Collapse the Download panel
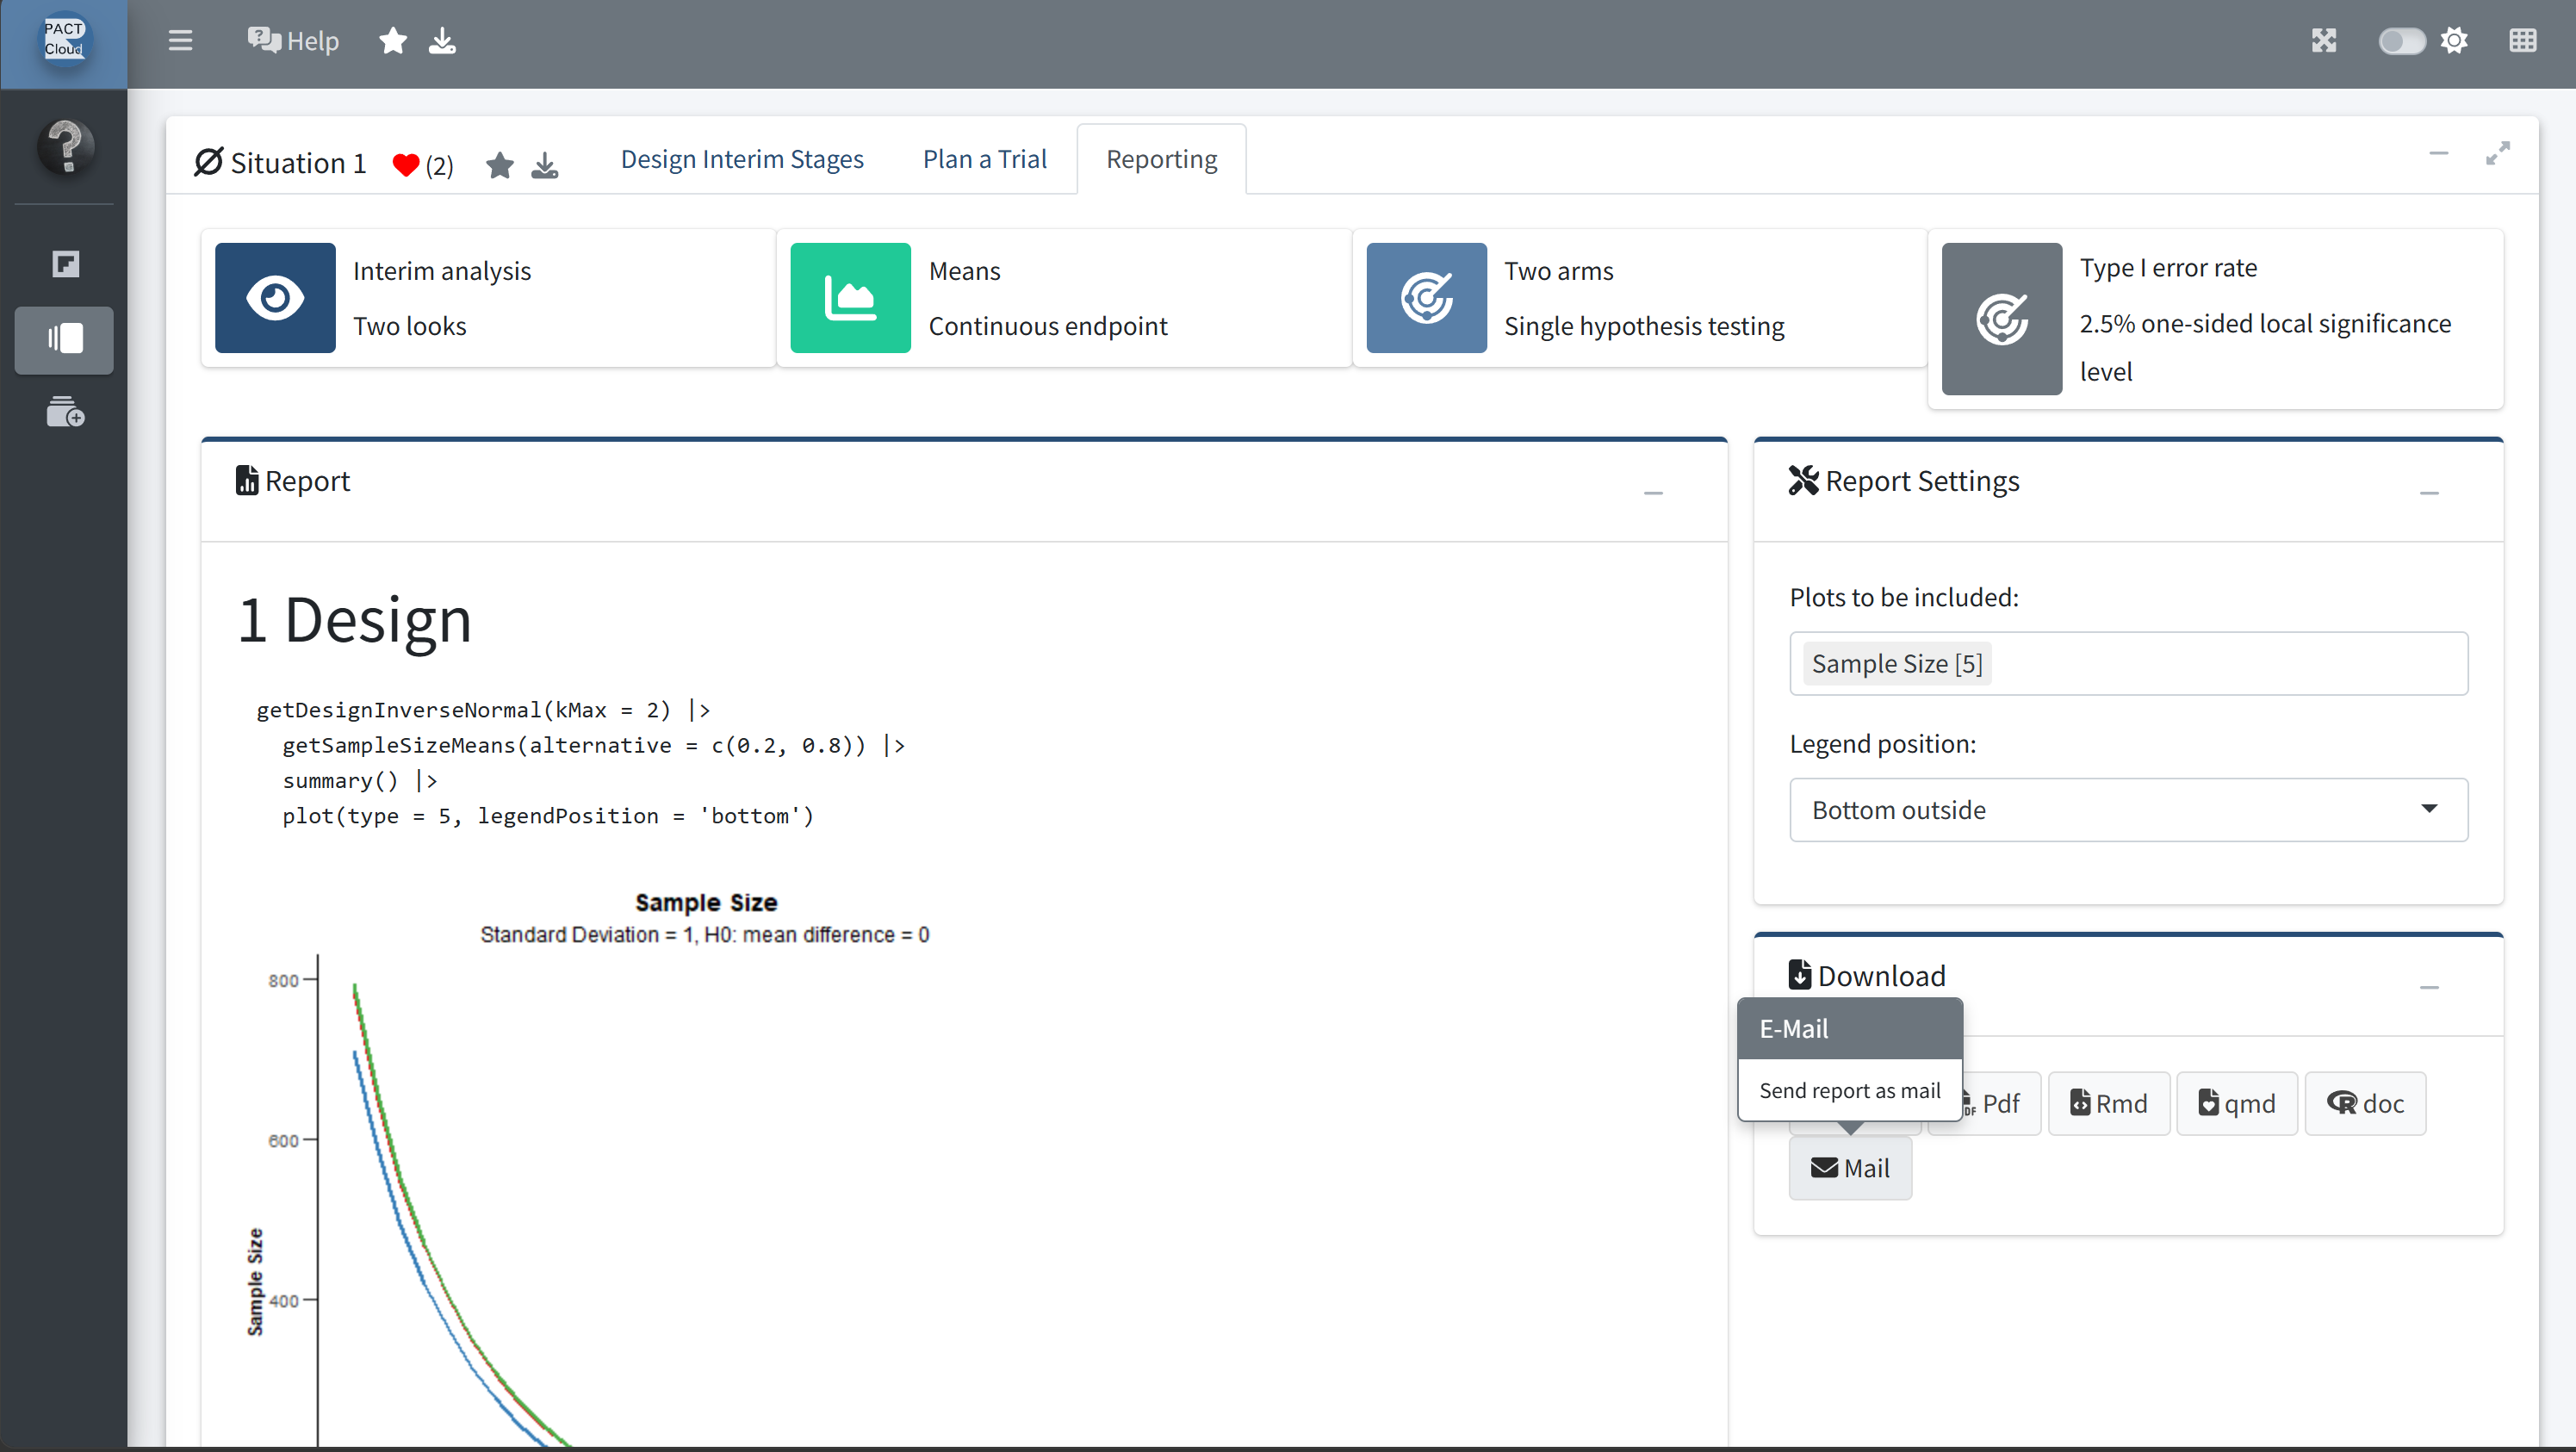This screenshot has width=2576, height=1452. click(2429, 988)
